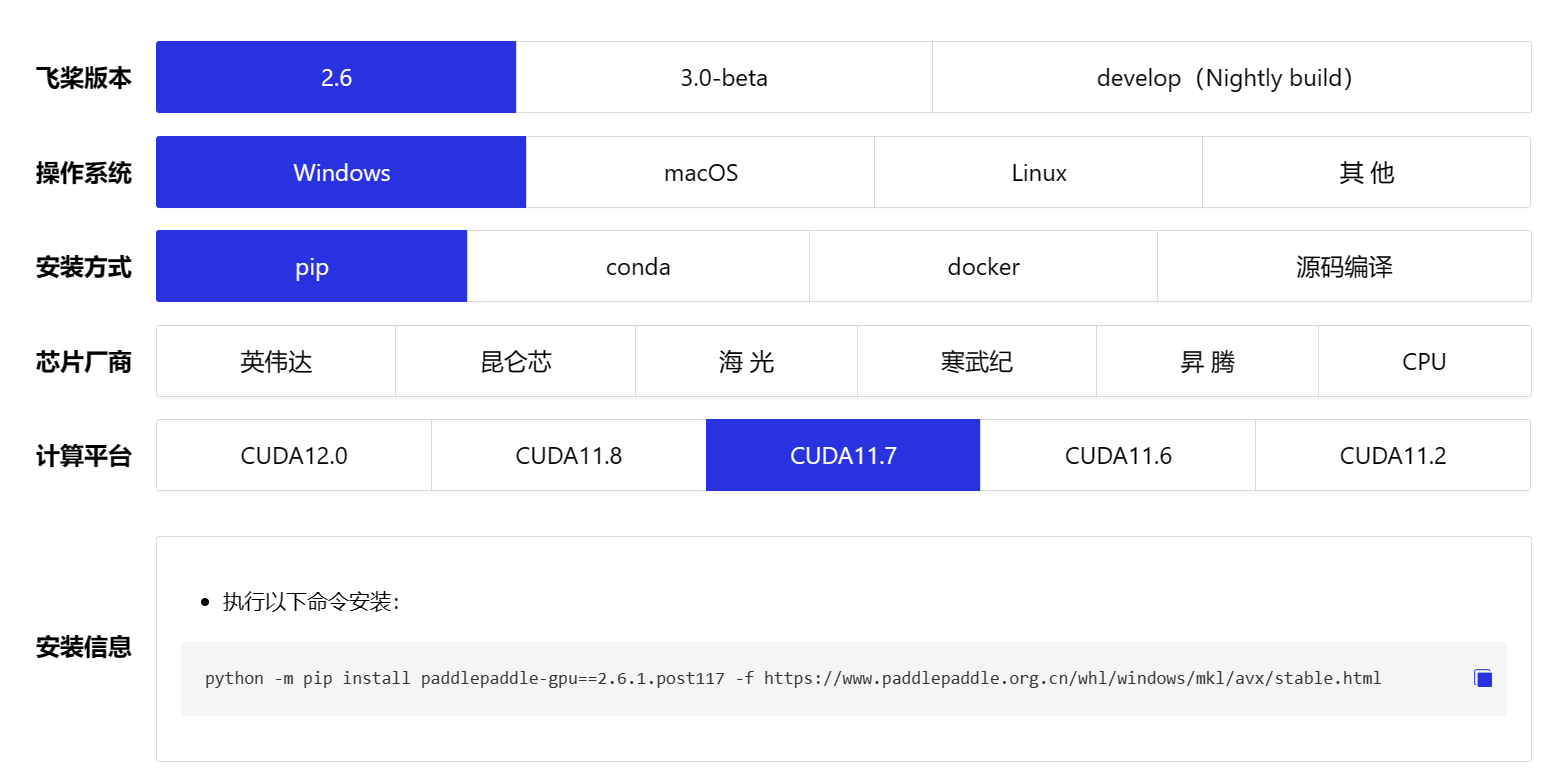Viewport: 1544px width, 778px height.
Task: Select 昆仑芯 chip vendor
Action: pyautogui.click(x=516, y=361)
